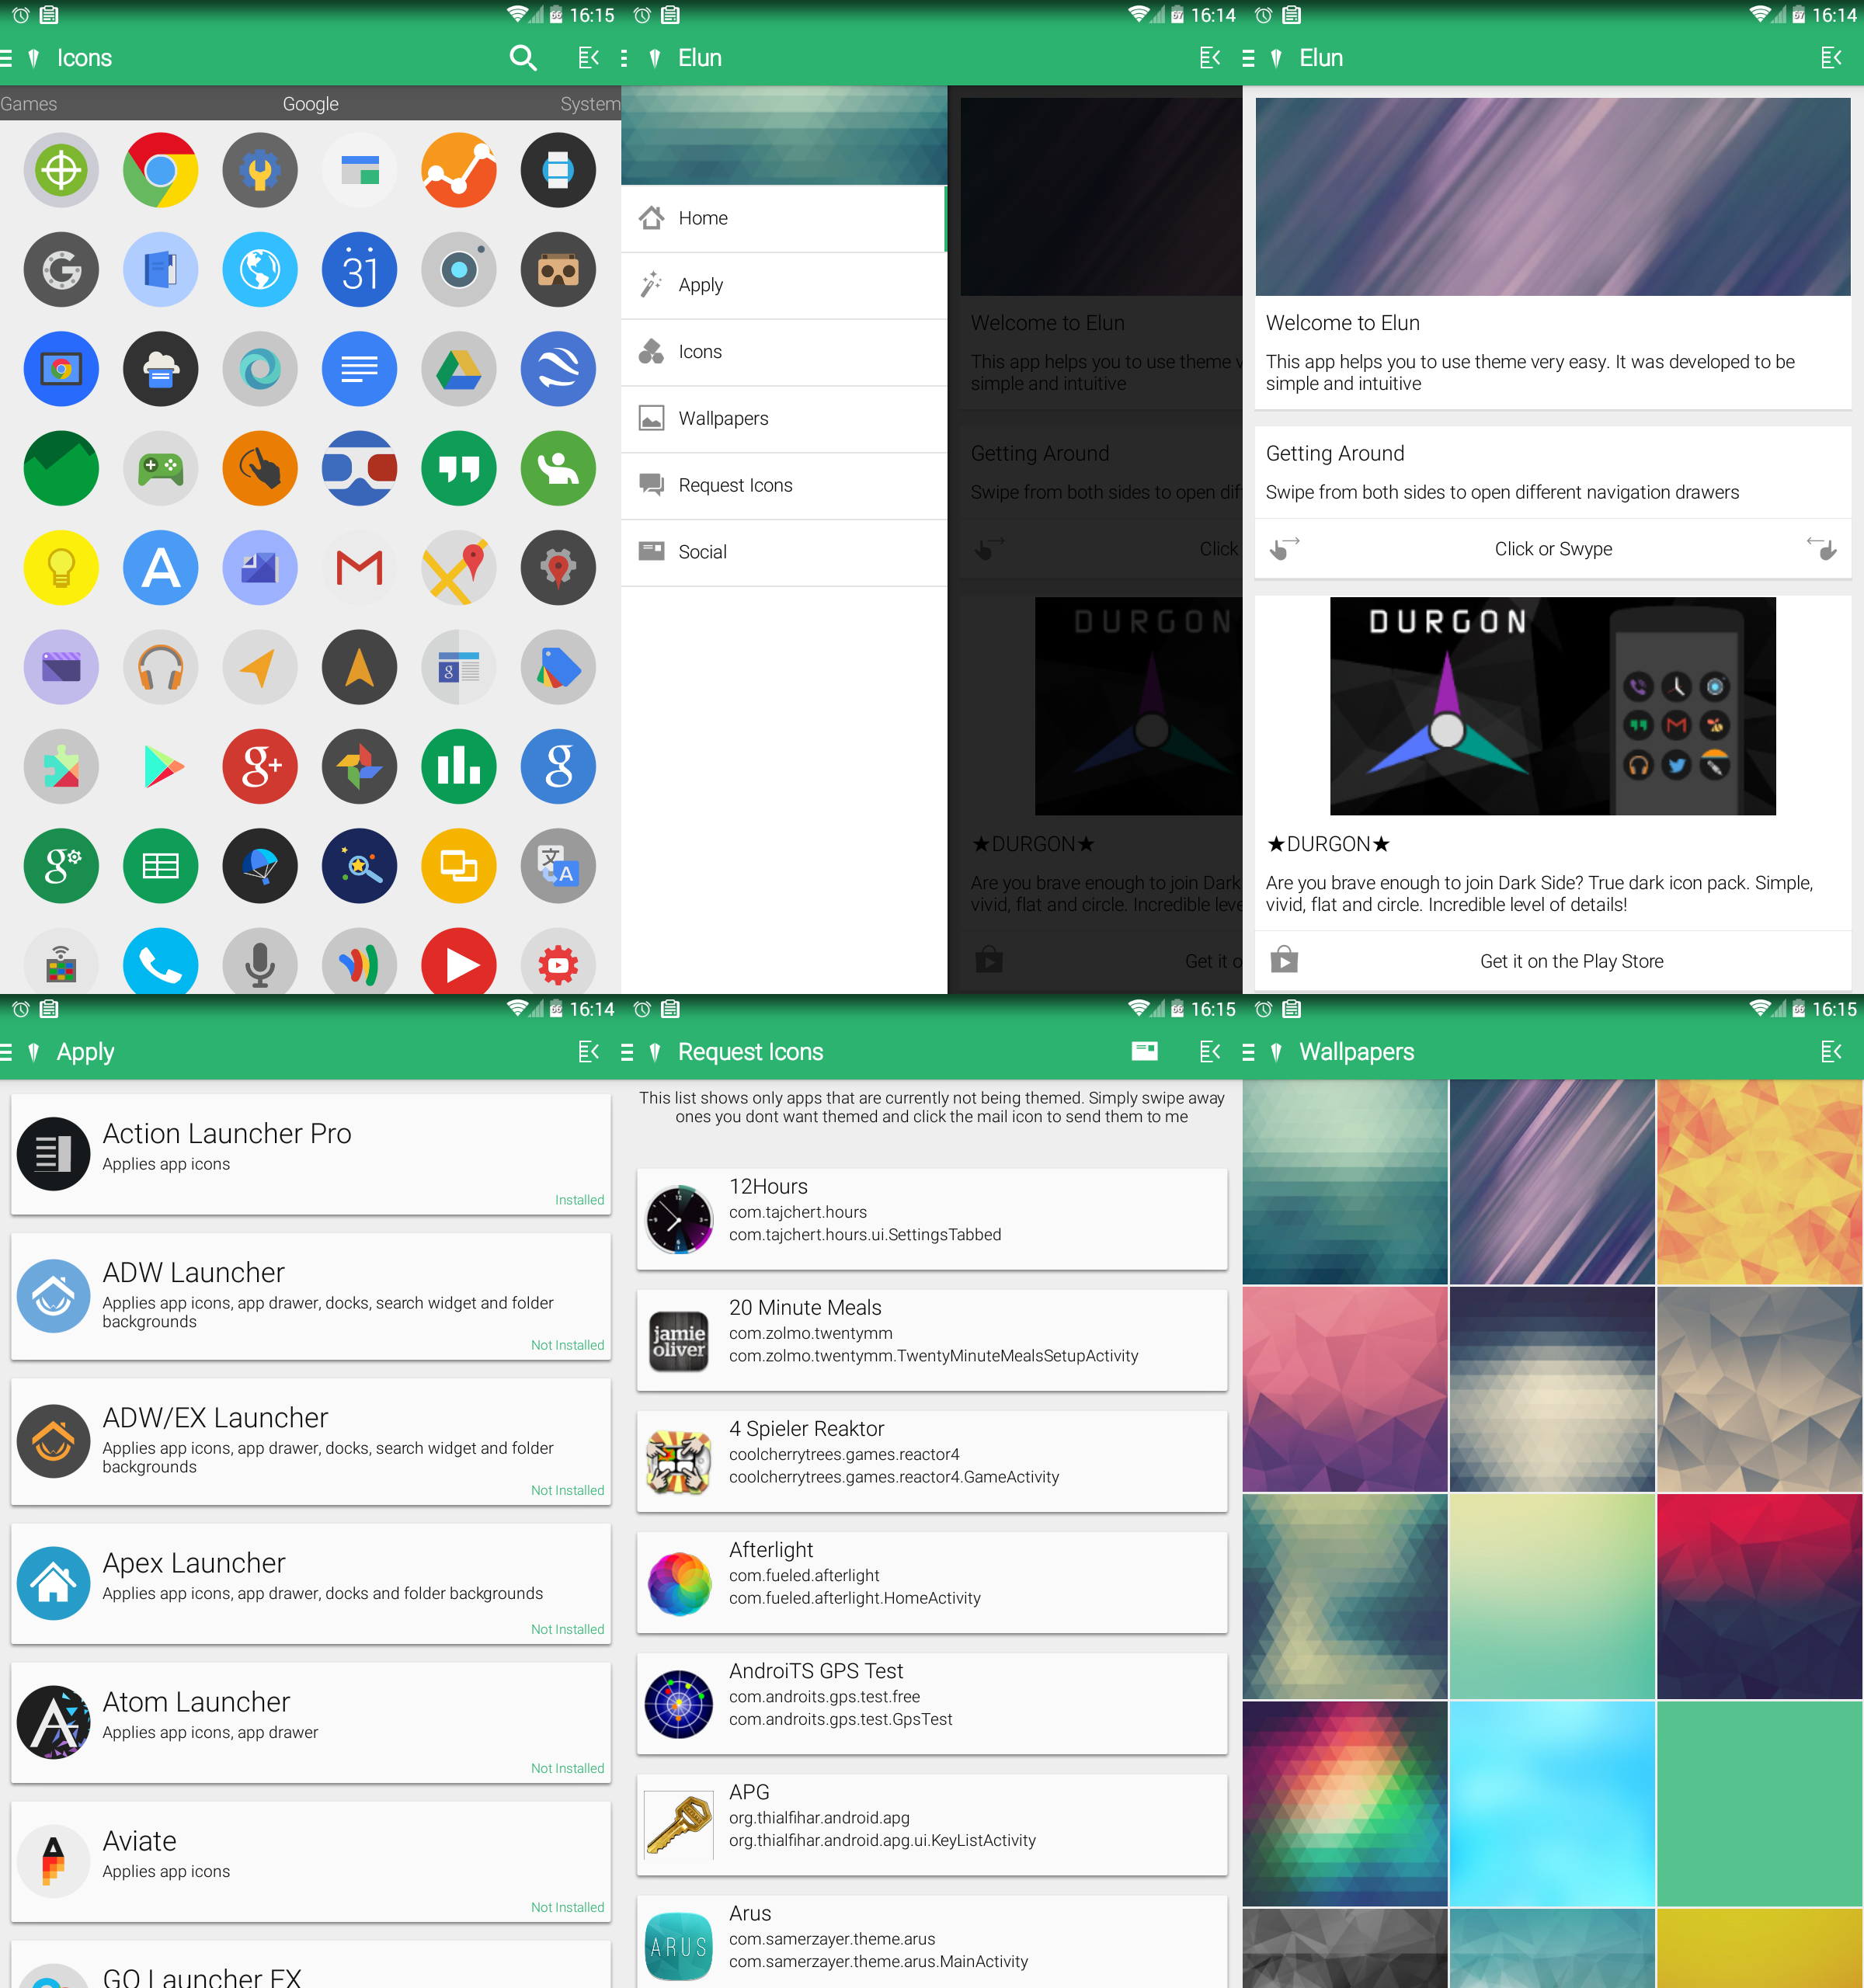Select the Google Docs blue lines icon

[359, 368]
